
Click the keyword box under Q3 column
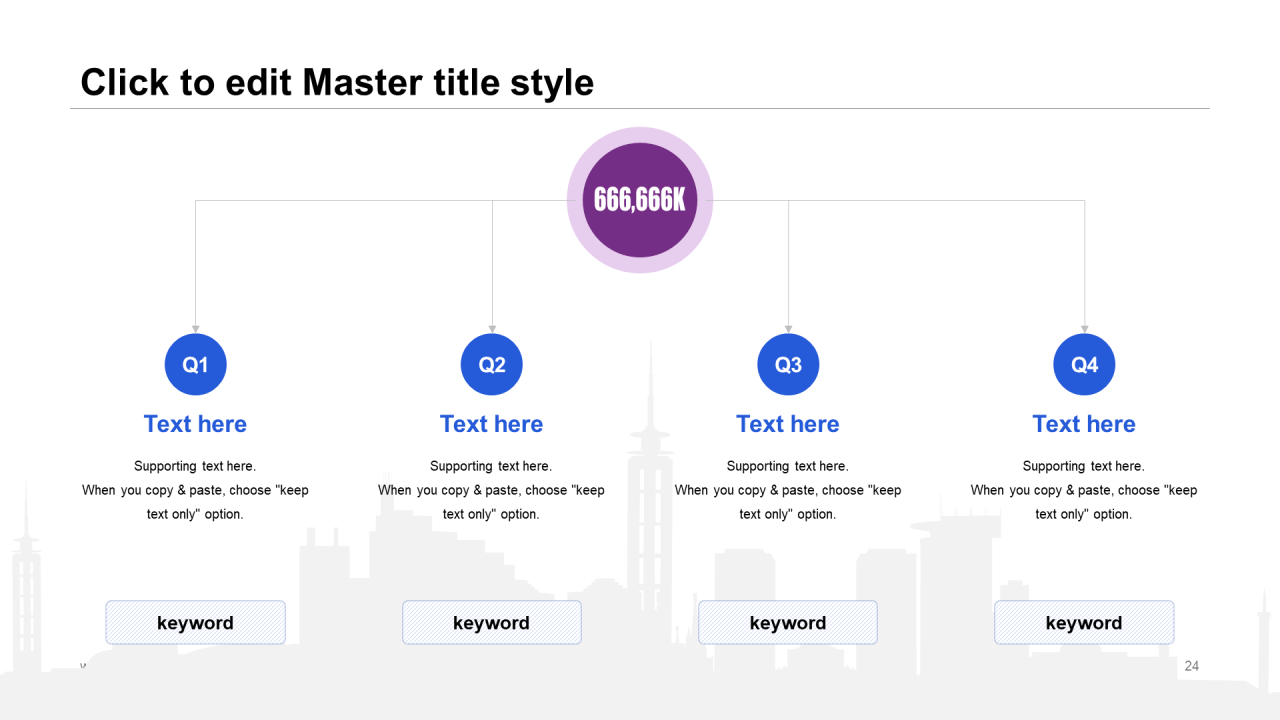pyautogui.click(x=788, y=622)
